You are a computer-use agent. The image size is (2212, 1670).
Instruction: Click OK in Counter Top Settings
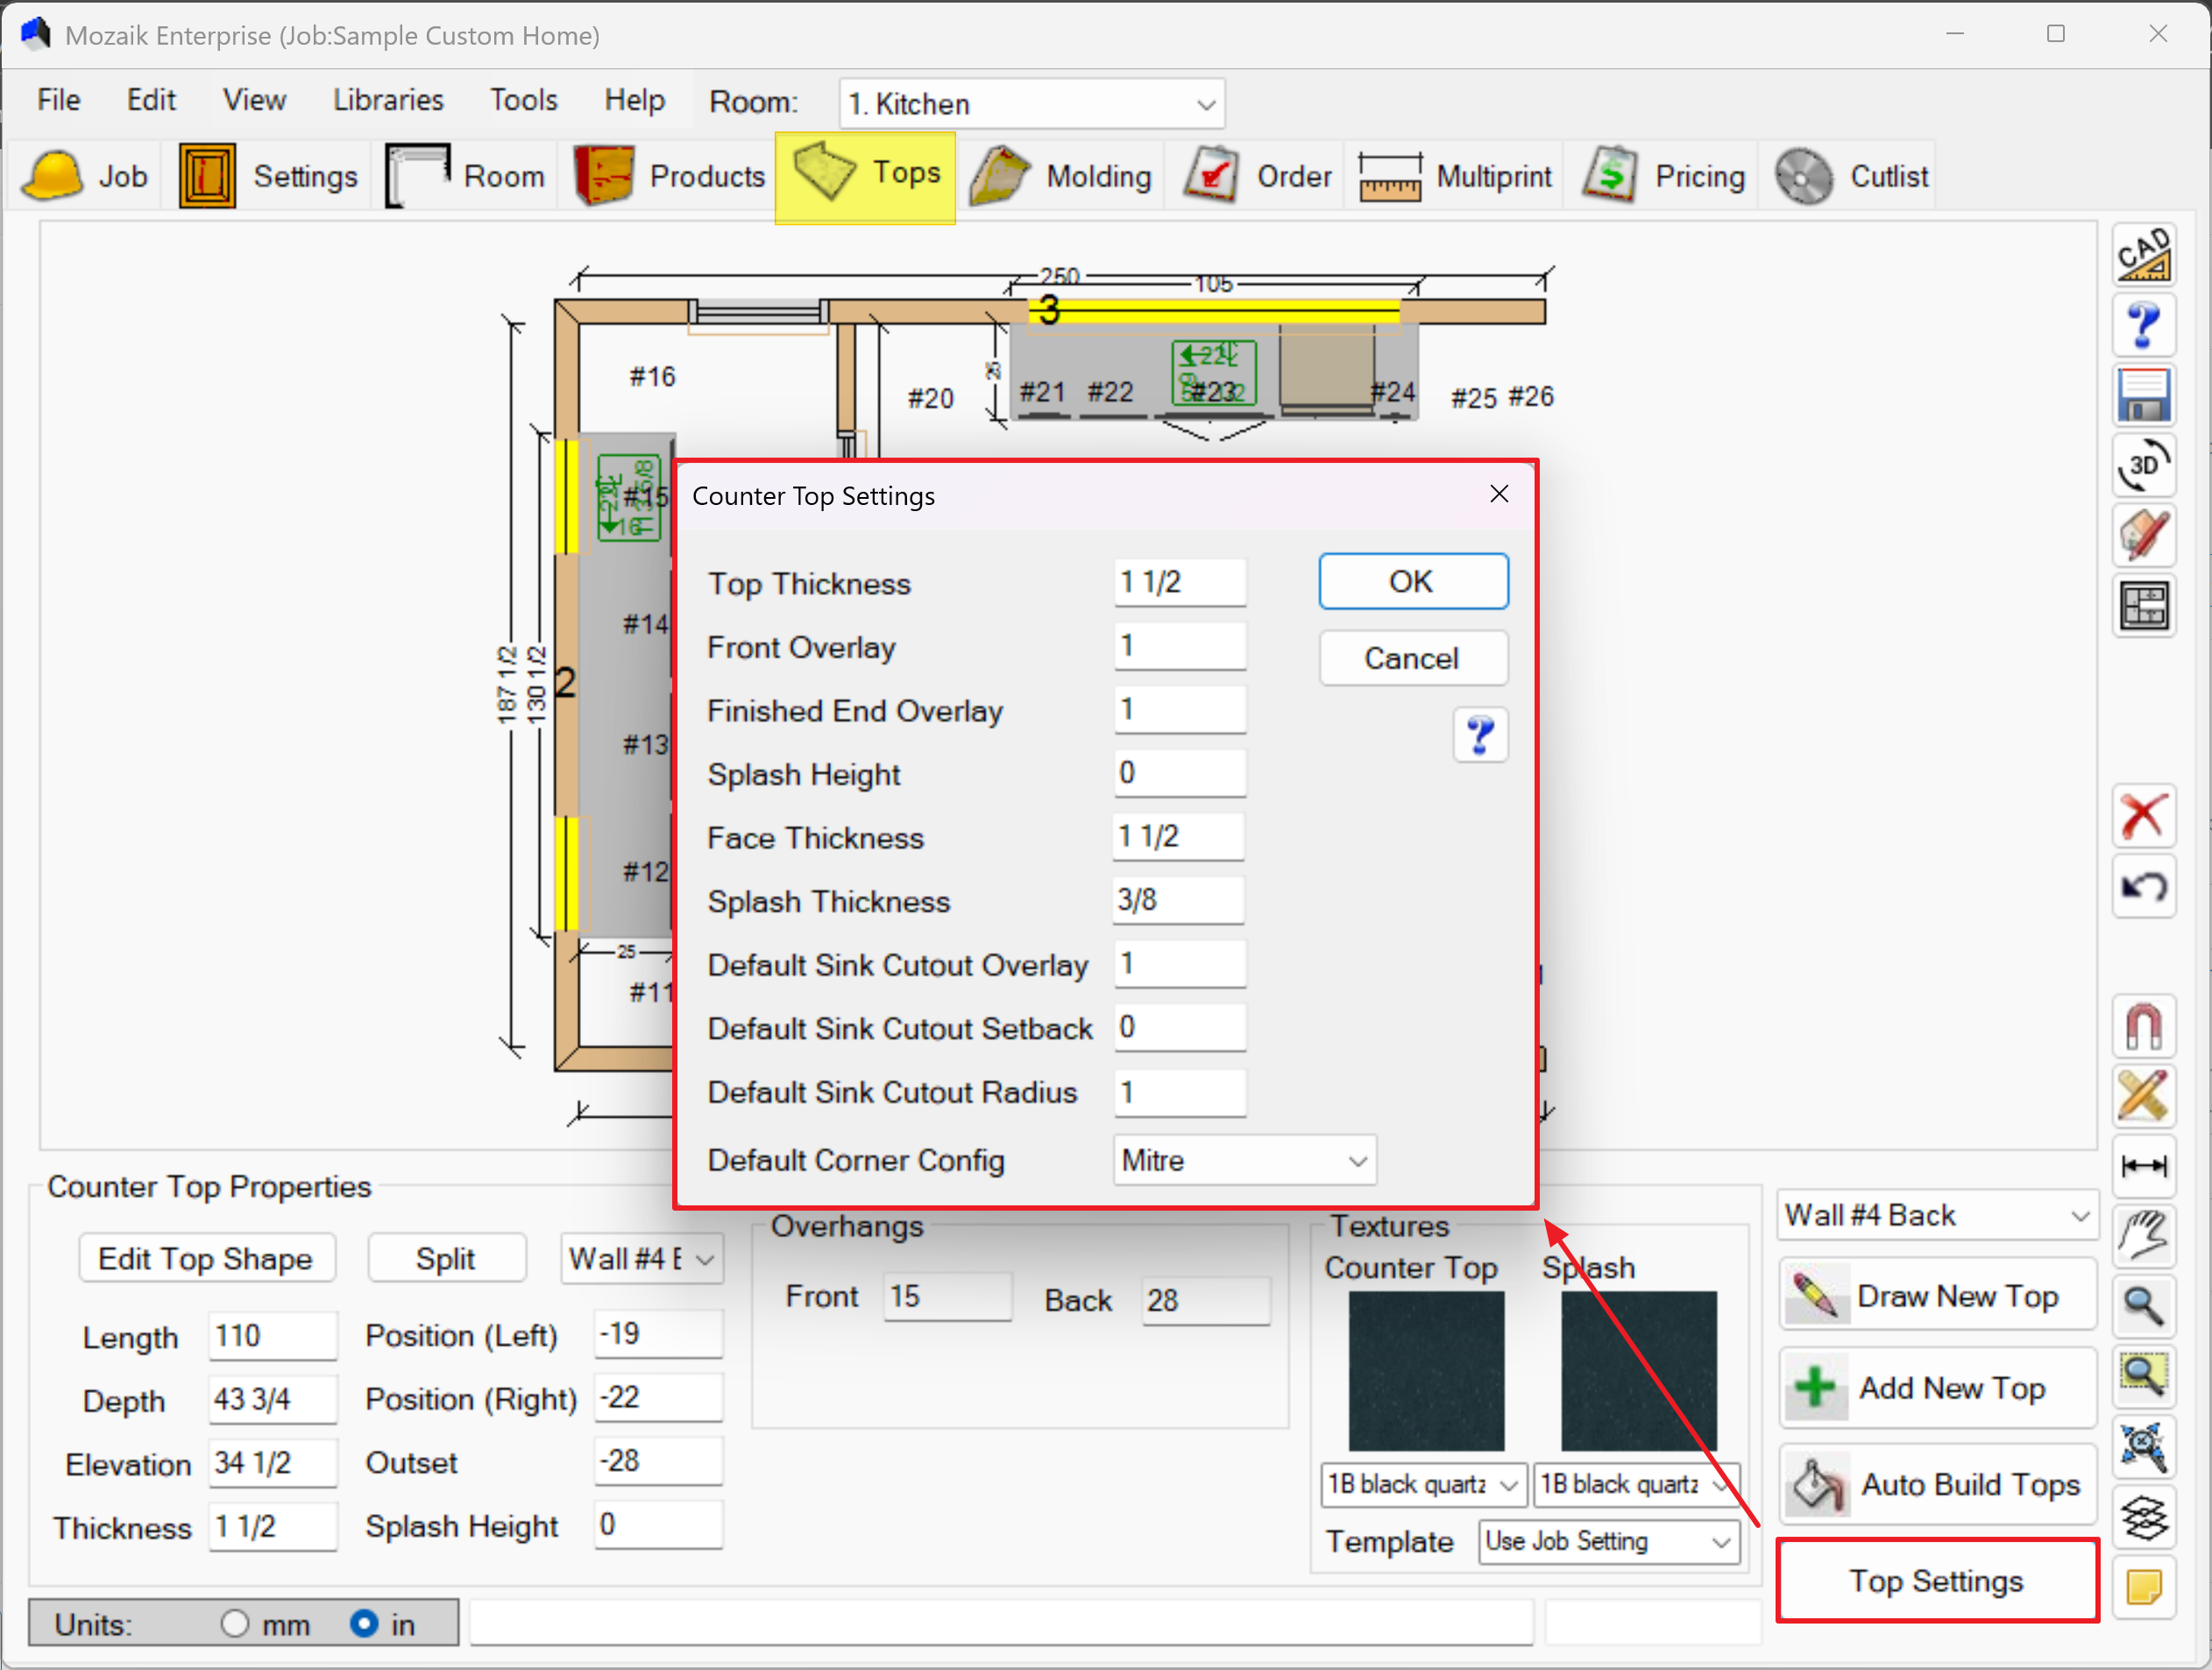[1412, 581]
